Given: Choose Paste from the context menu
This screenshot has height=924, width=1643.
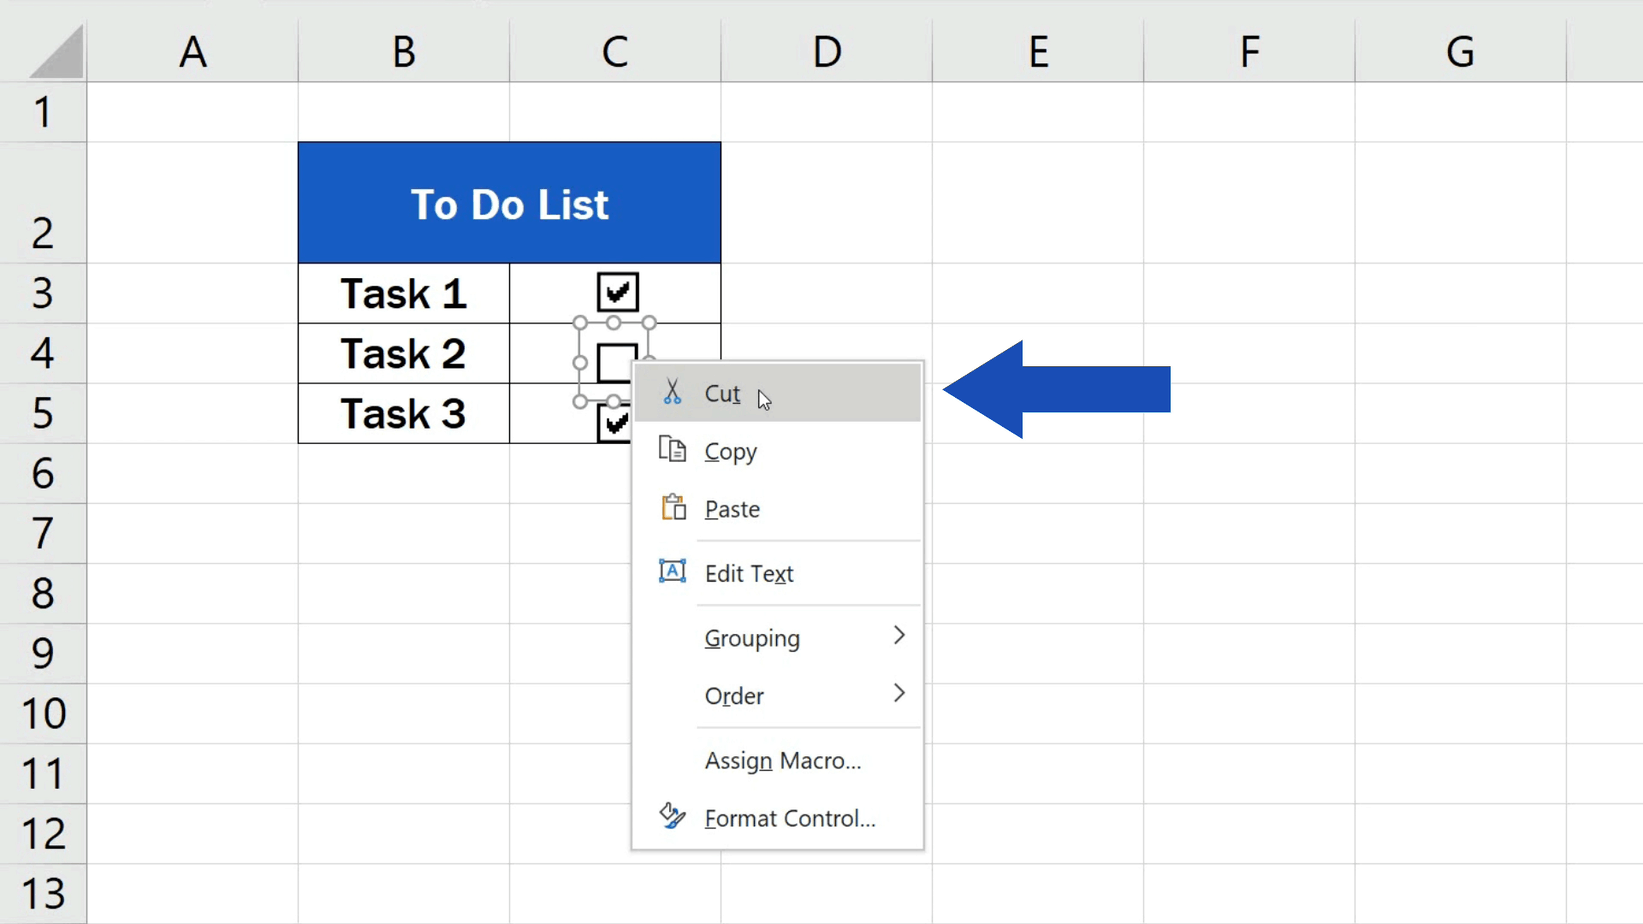Looking at the screenshot, I should pos(733,508).
